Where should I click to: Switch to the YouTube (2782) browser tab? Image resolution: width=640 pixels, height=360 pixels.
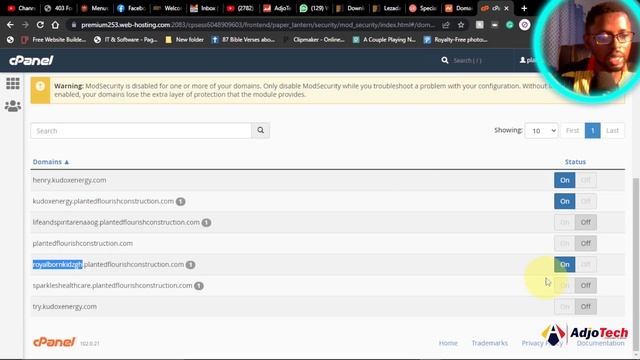(241, 8)
